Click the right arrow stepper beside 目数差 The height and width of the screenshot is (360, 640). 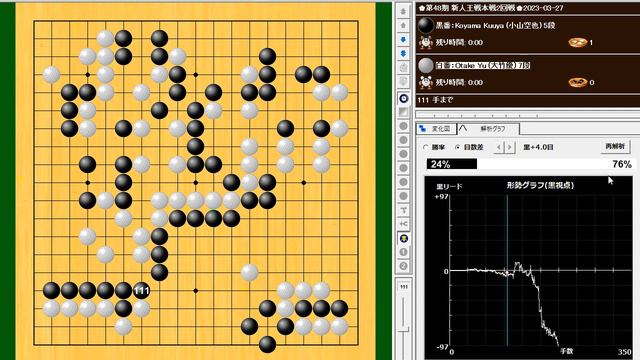(x=509, y=147)
